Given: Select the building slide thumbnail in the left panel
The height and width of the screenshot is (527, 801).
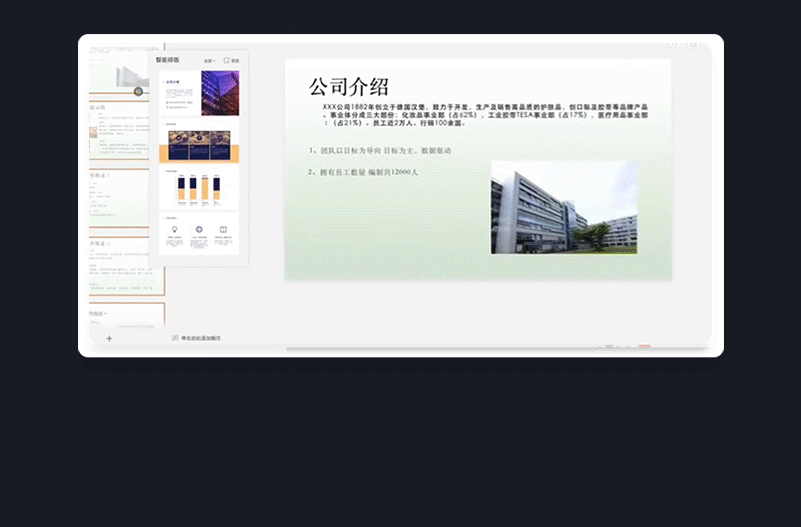Looking at the screenshot, I should (x=120, y=71).
